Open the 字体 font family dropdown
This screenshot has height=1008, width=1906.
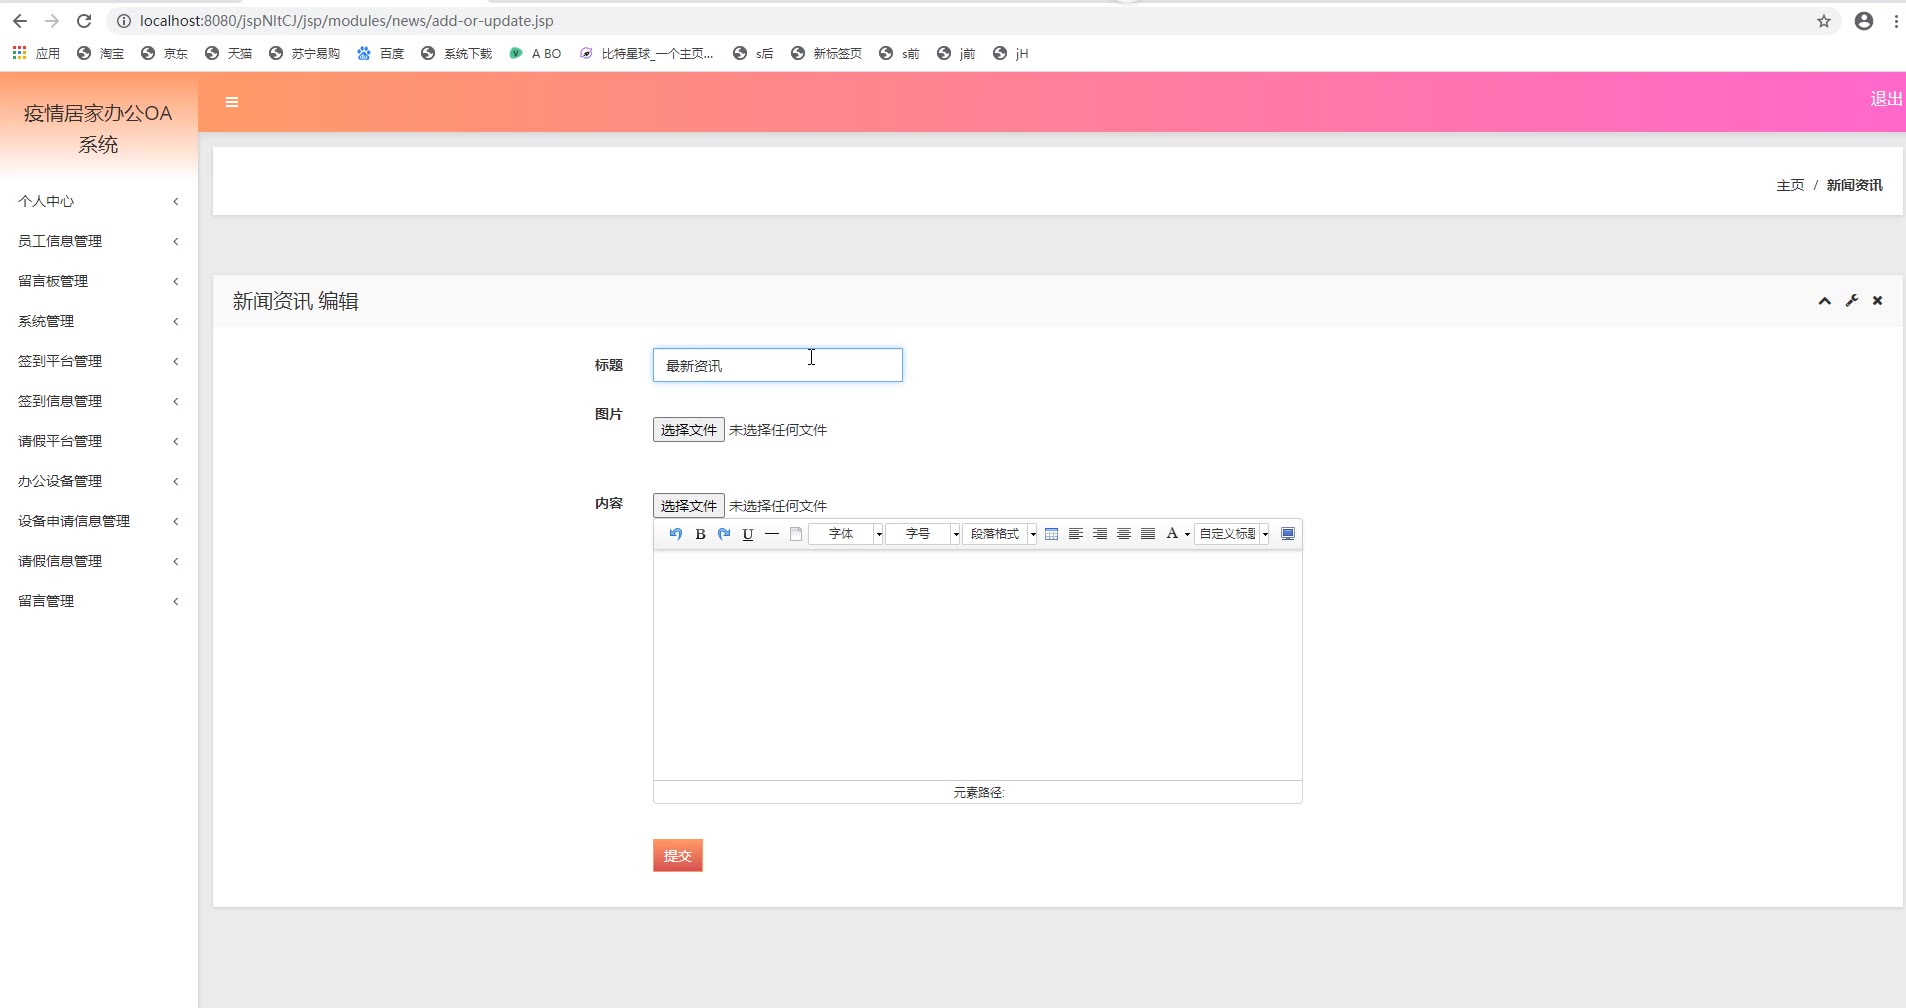pos(846,534)
